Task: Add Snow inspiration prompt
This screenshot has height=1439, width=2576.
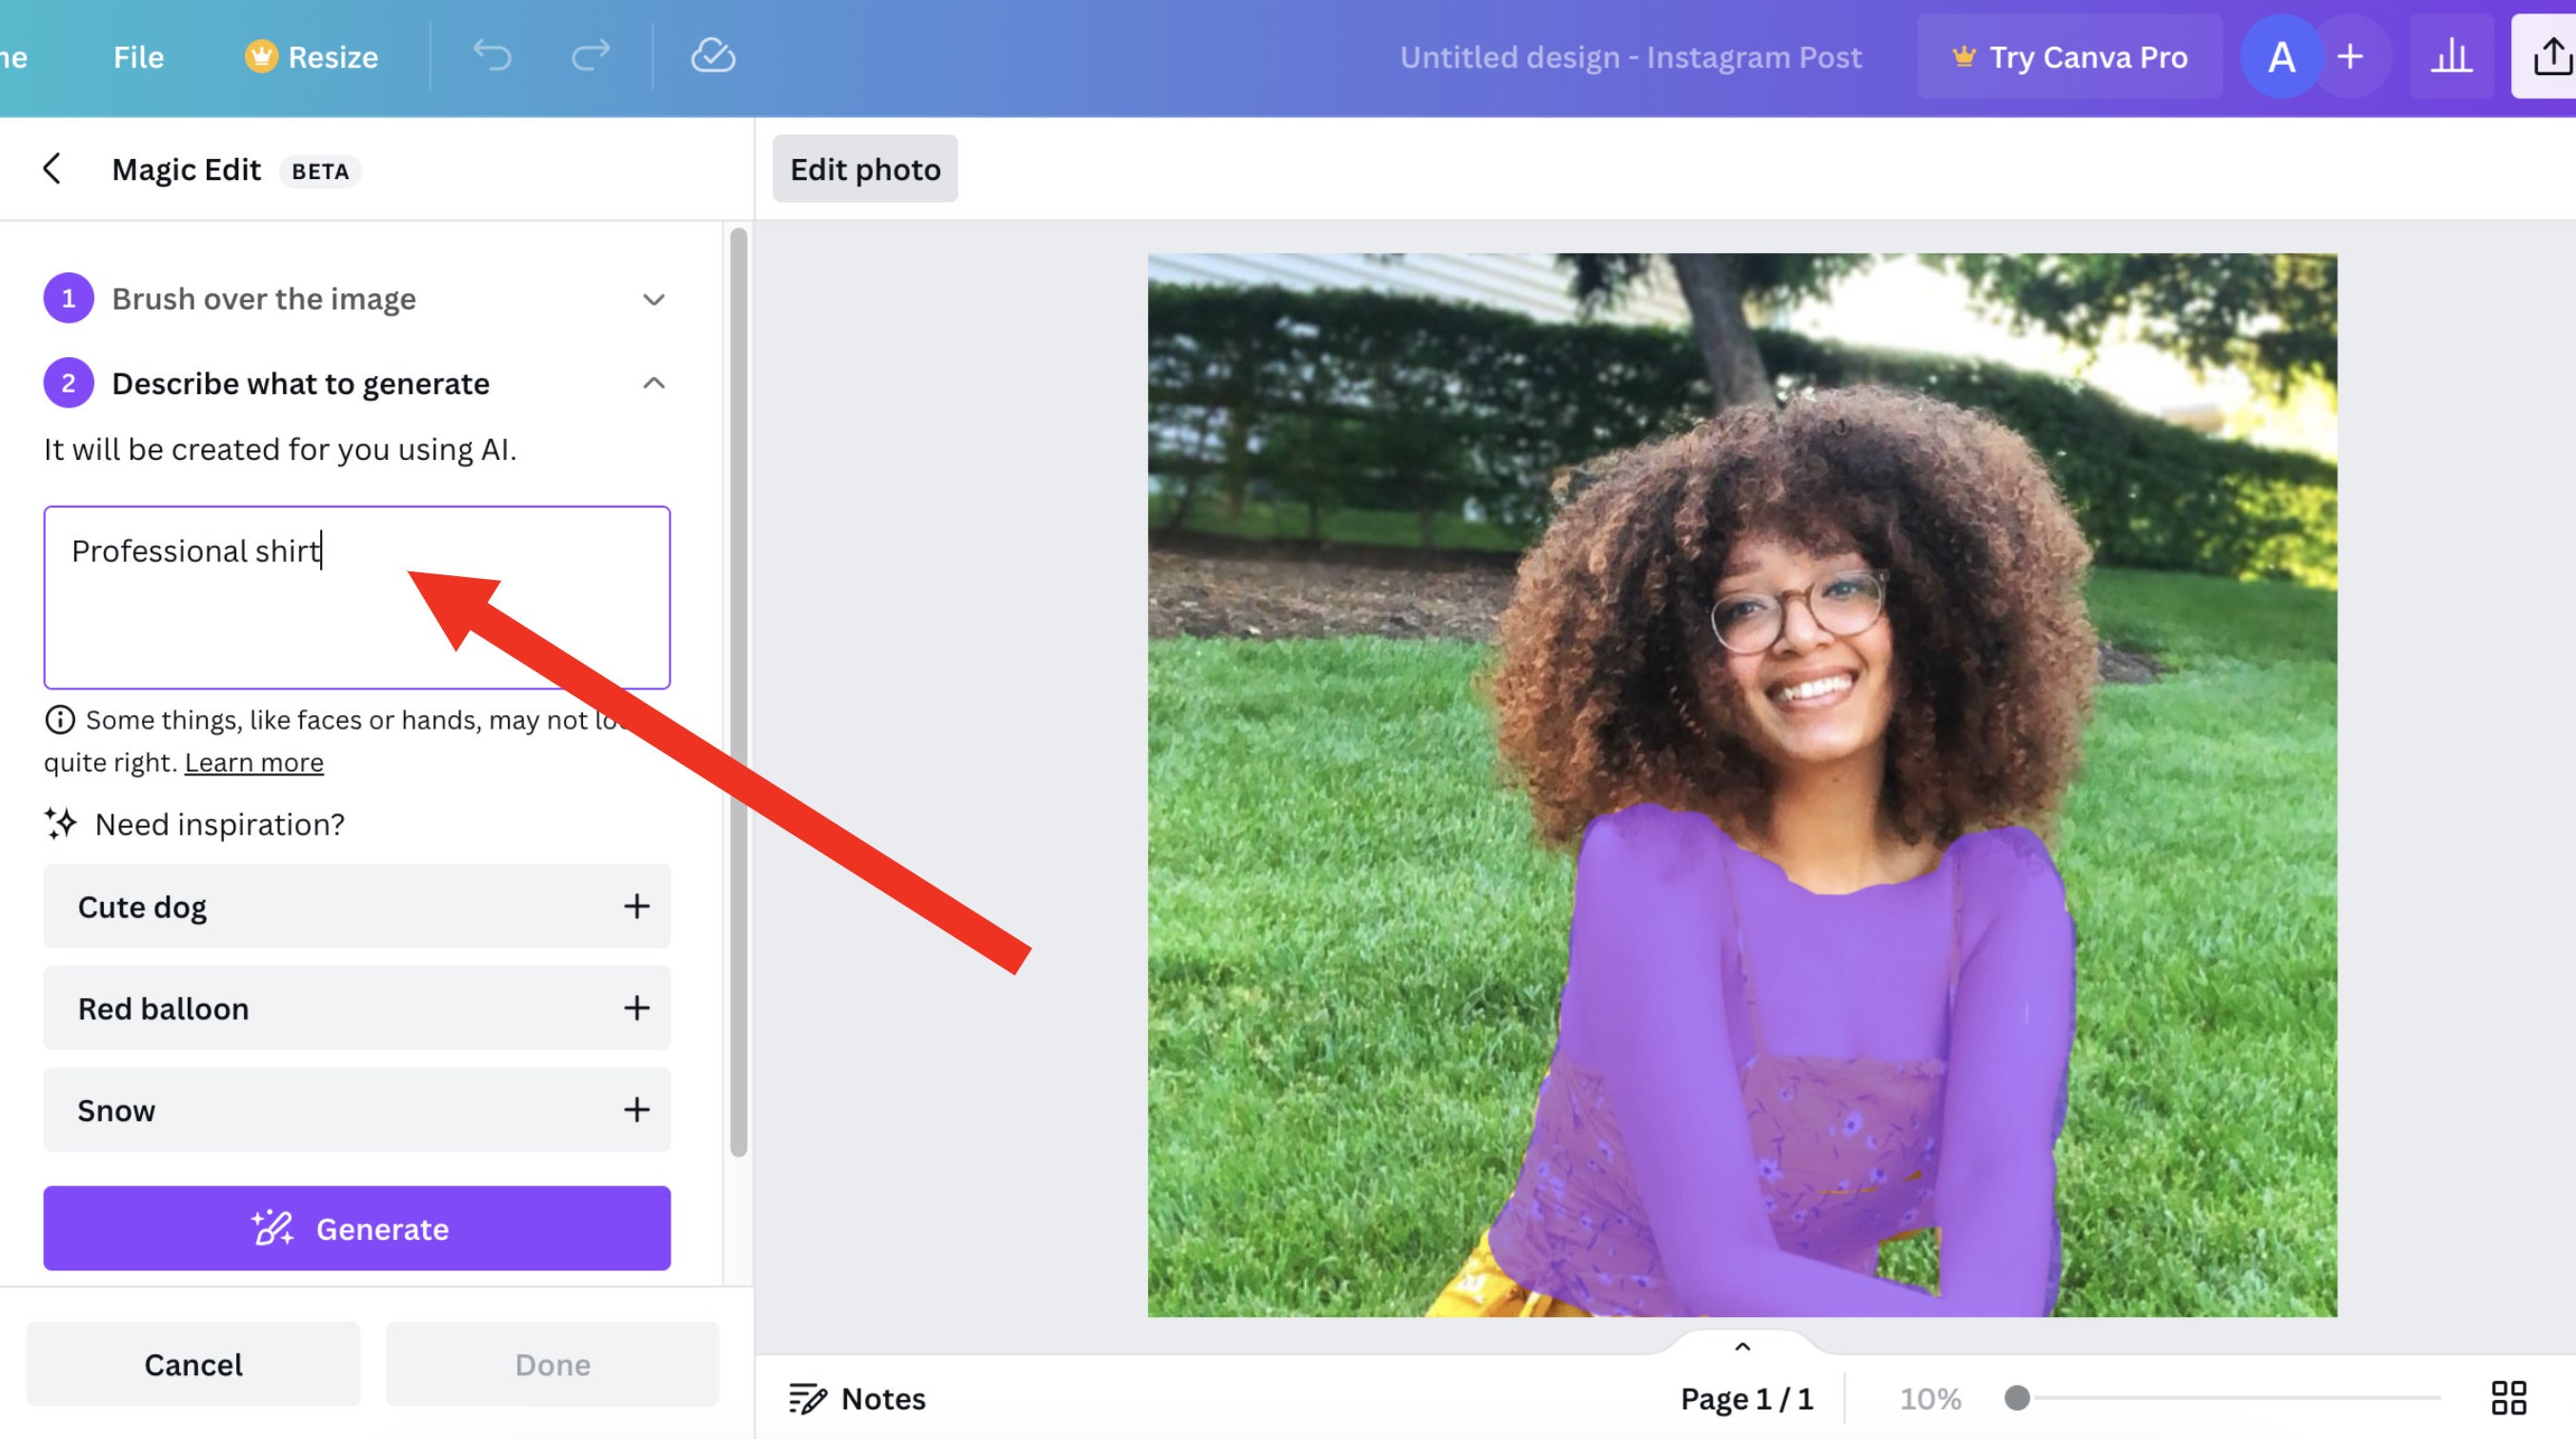Action: 636,1109
